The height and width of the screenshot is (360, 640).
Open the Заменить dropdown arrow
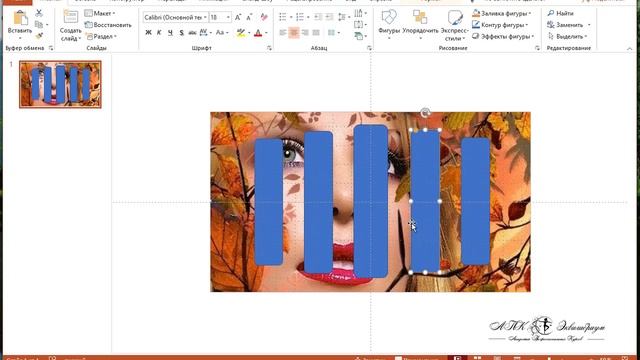[589, 25]
